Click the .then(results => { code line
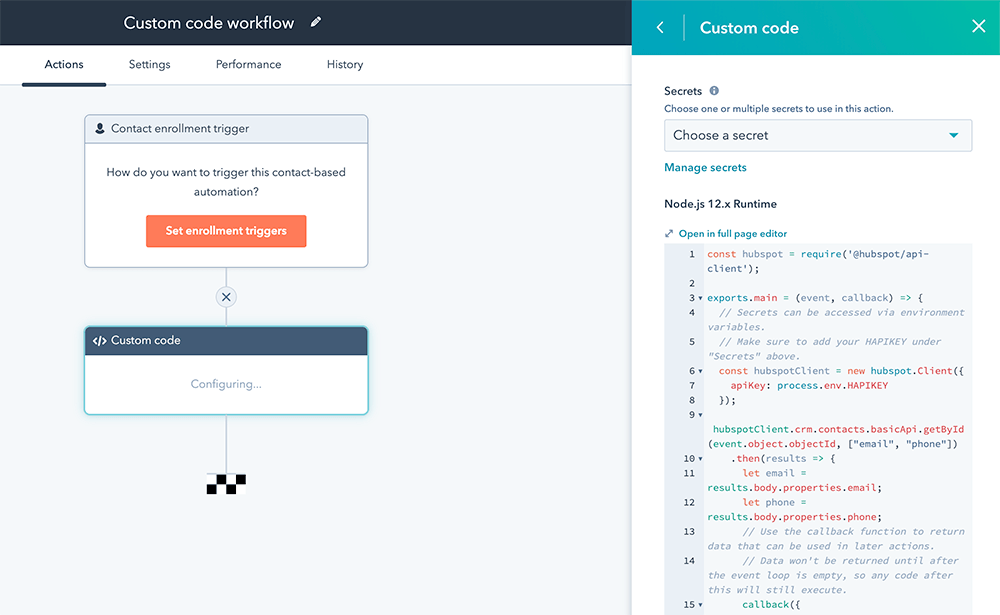The width and height of the screenshot is (1000, 615). tap(783, 459)
